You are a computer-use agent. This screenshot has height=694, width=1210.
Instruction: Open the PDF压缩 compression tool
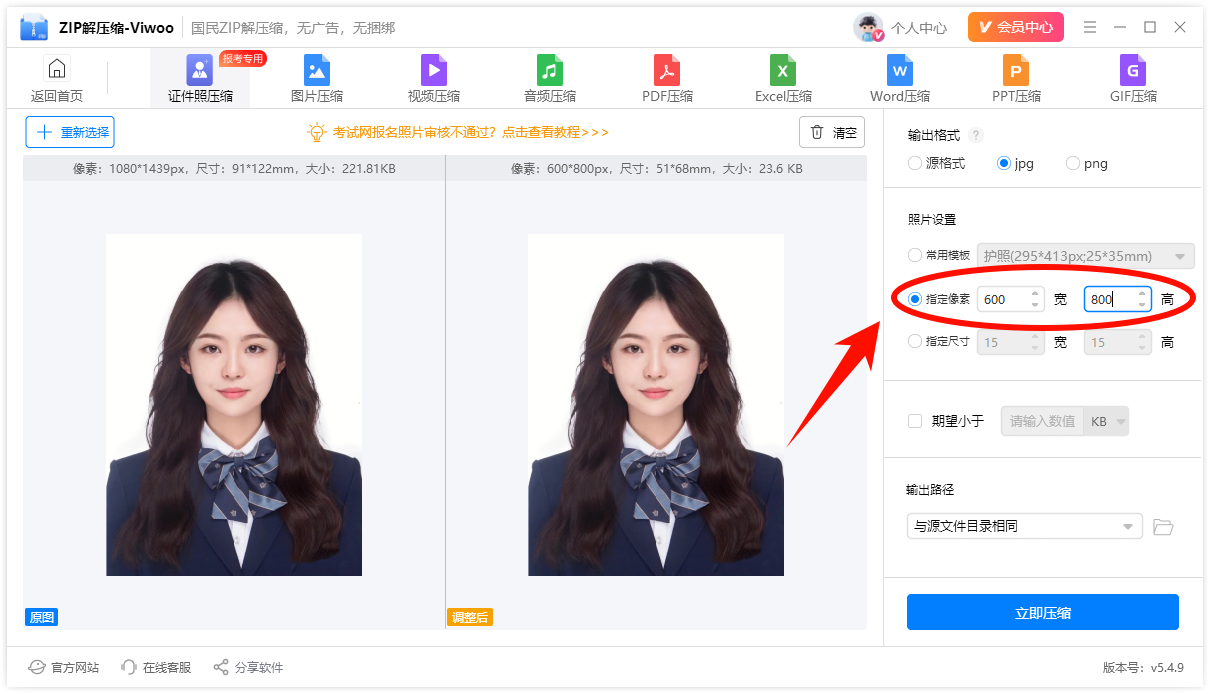(x=667, y=79)
